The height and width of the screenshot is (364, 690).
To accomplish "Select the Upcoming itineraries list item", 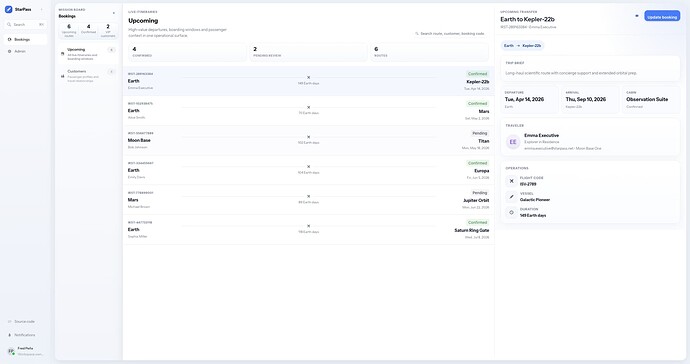I will coord(88,54).
